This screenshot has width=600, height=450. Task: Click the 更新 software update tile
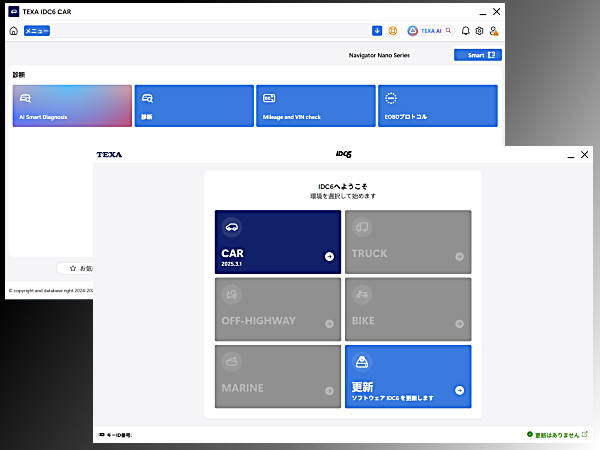tap(408, 376)
